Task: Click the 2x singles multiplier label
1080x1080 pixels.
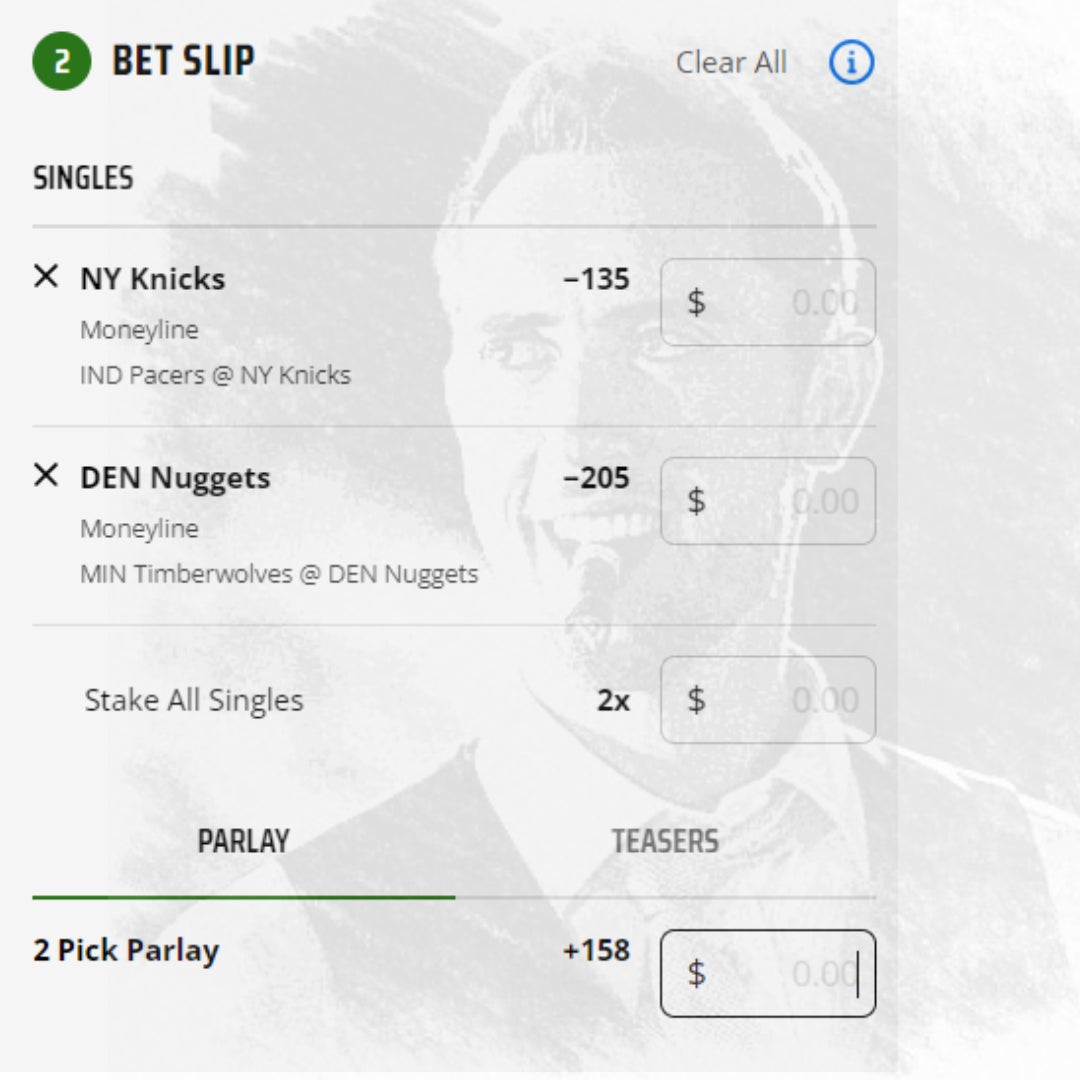Action: [x=613, y=701]
